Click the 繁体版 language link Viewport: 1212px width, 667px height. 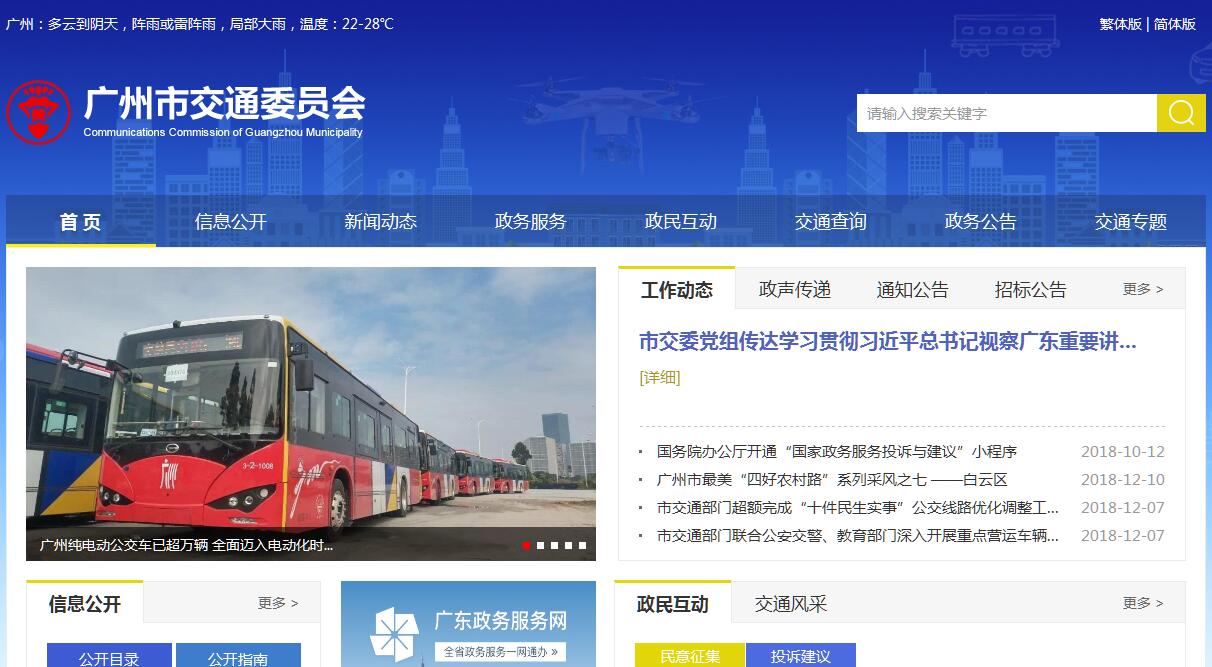[1120, 24]
